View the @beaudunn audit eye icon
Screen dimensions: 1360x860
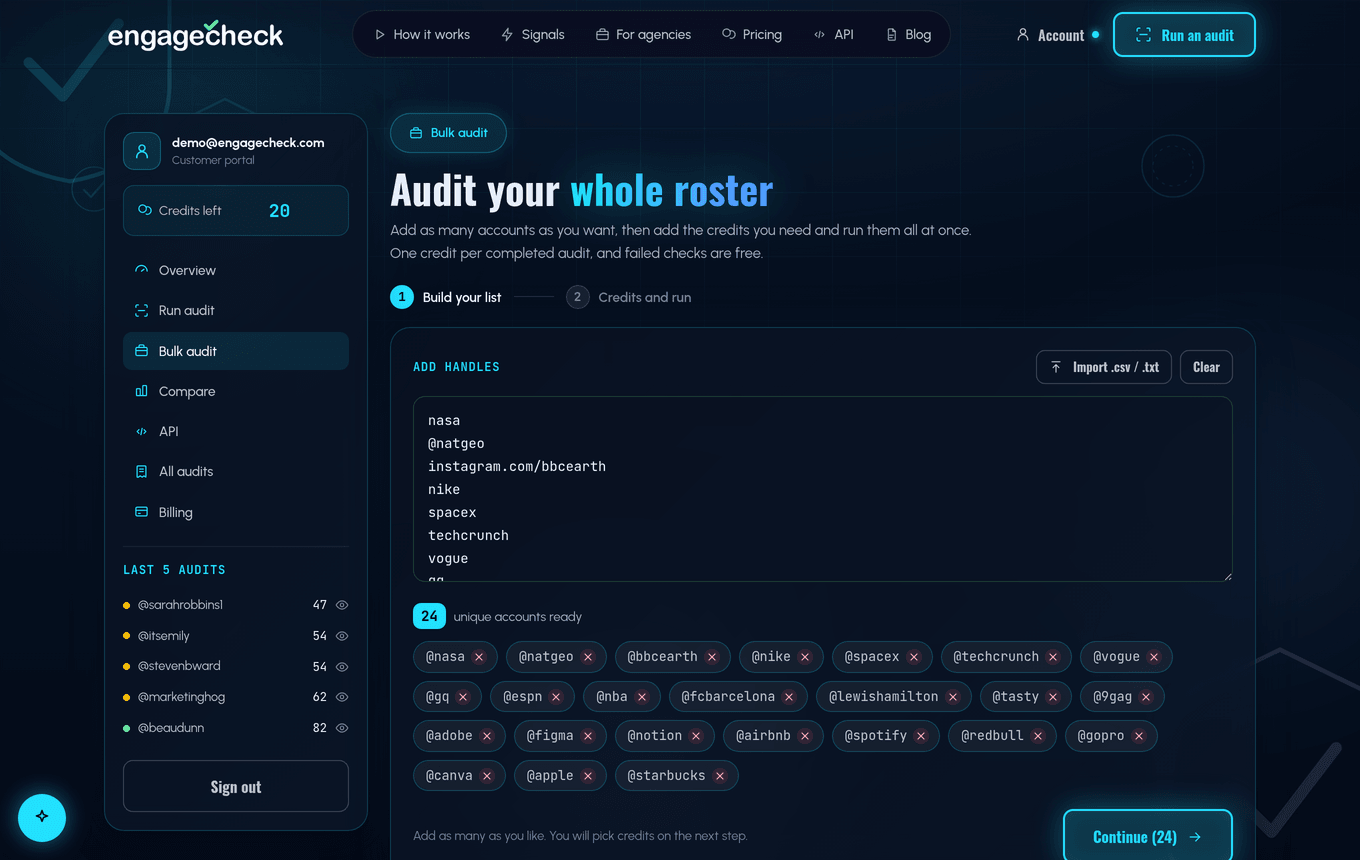pos(342,728)
